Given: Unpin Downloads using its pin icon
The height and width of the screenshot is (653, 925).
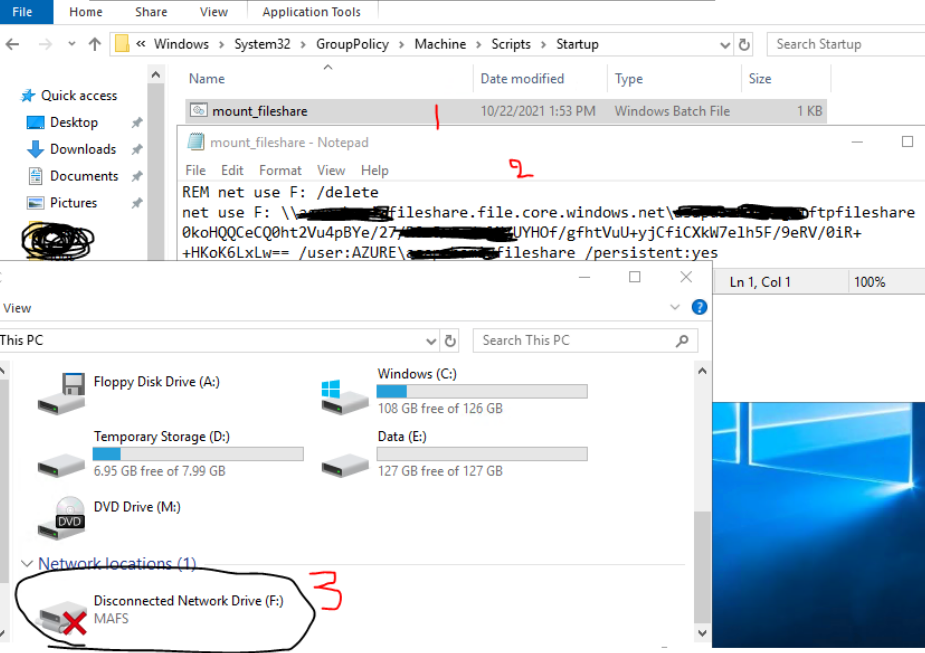Looking at the screenshot, I should (137, 149).
